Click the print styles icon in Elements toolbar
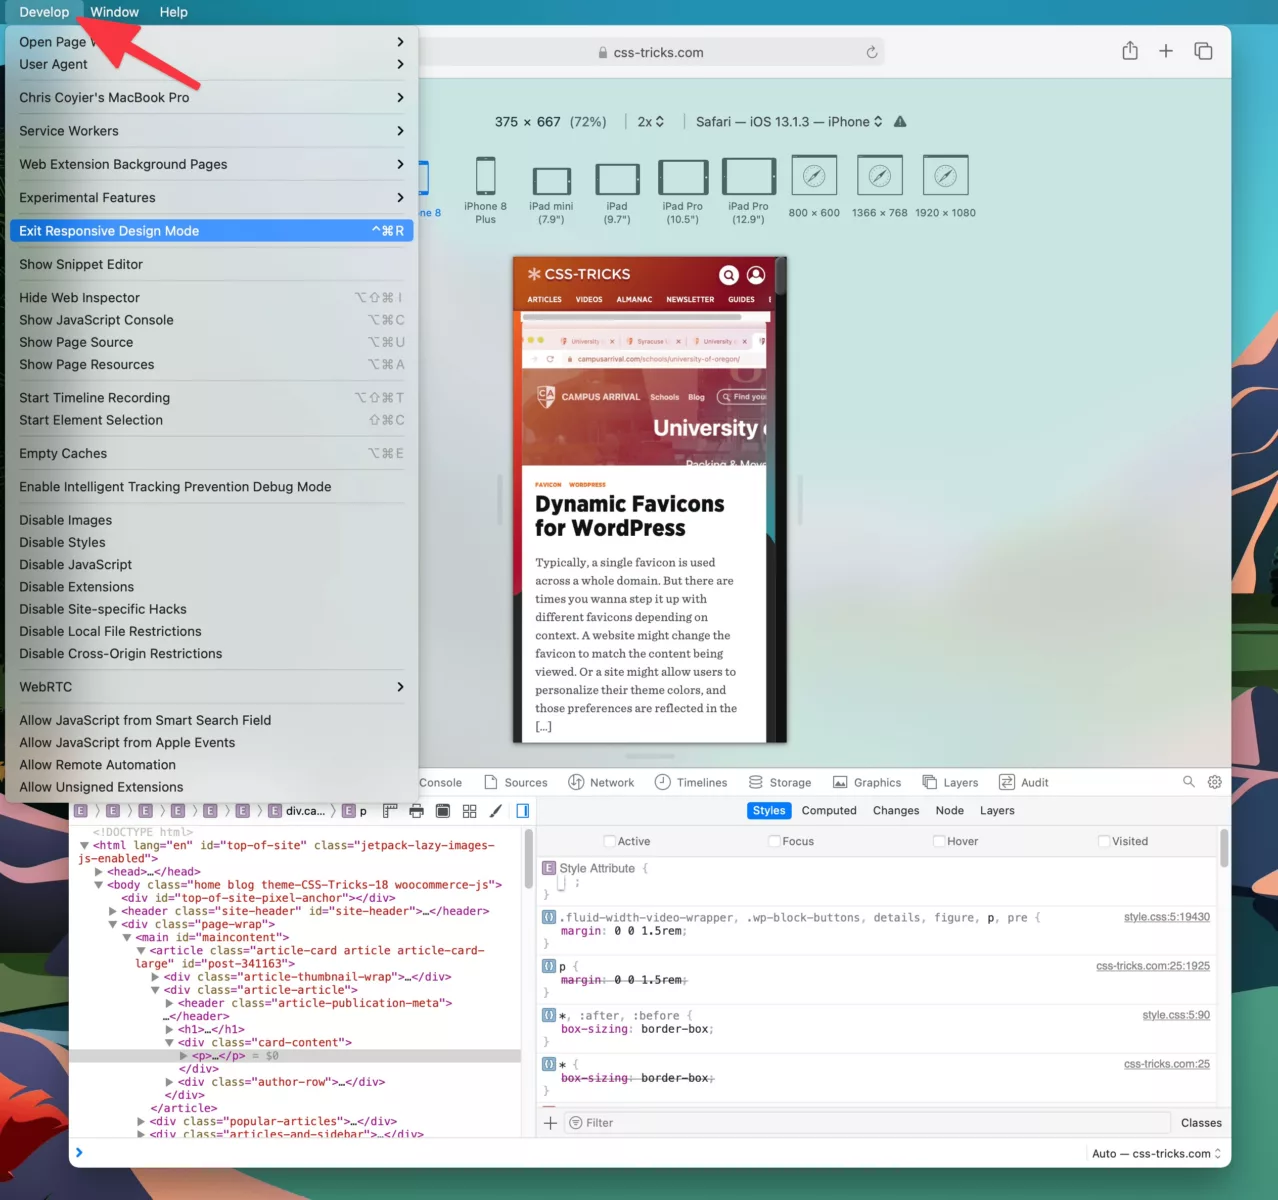 click(416, 811)
